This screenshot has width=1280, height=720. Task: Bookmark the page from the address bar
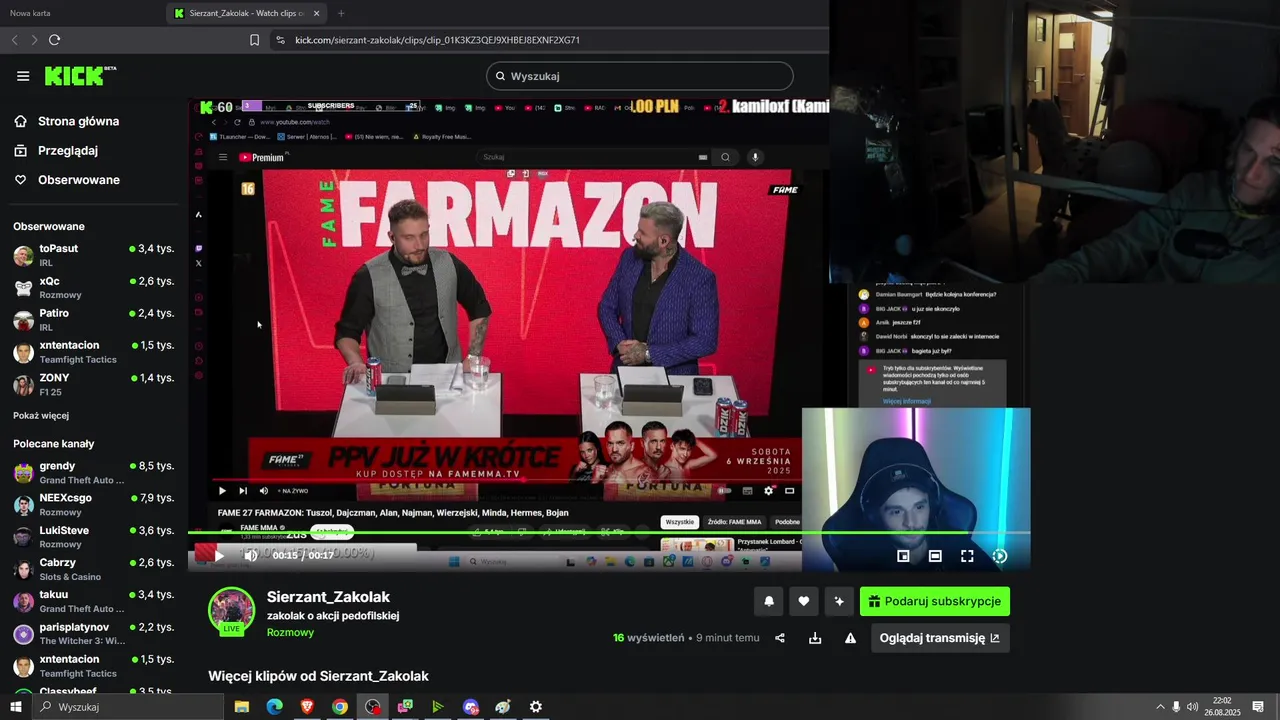254,40
